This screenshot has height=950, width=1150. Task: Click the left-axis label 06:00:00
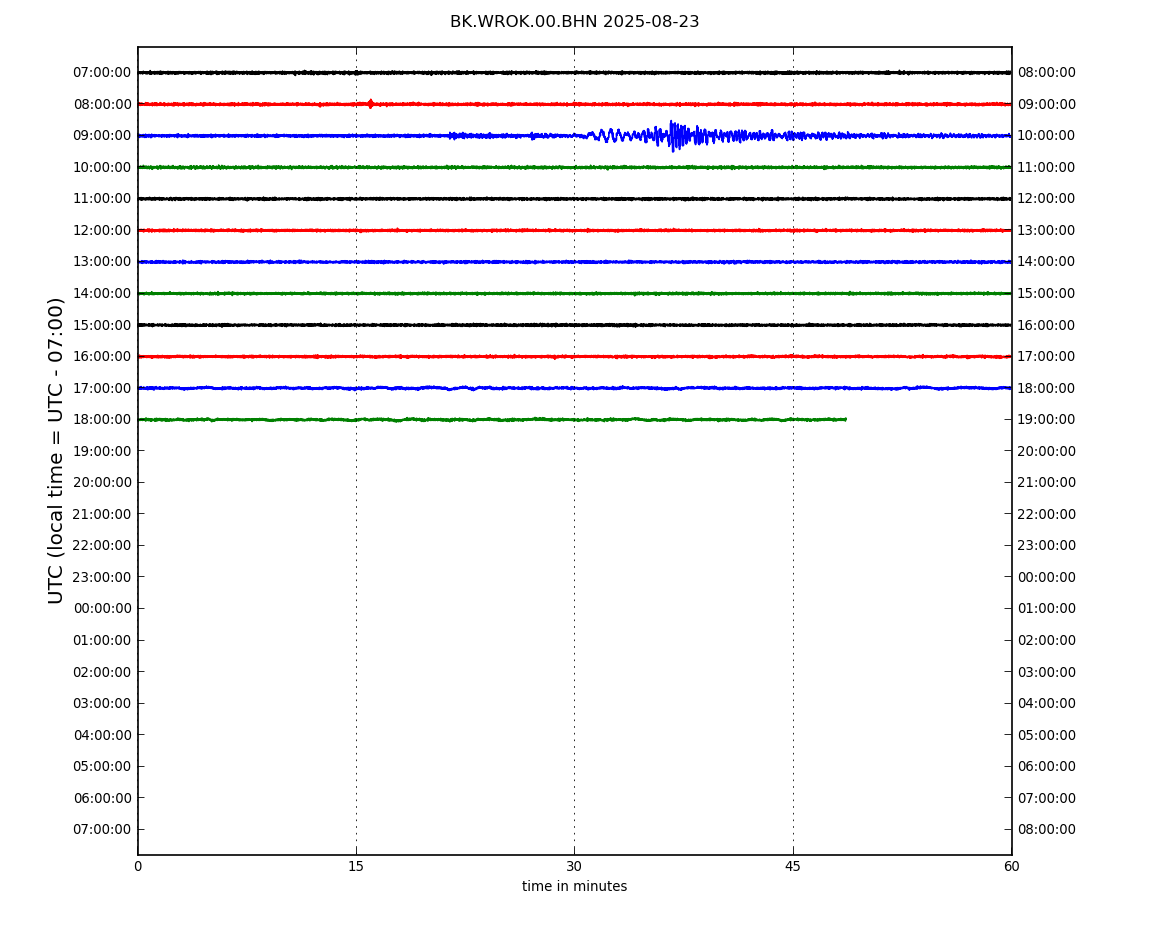pyautogui.click(x=103, y=798)
